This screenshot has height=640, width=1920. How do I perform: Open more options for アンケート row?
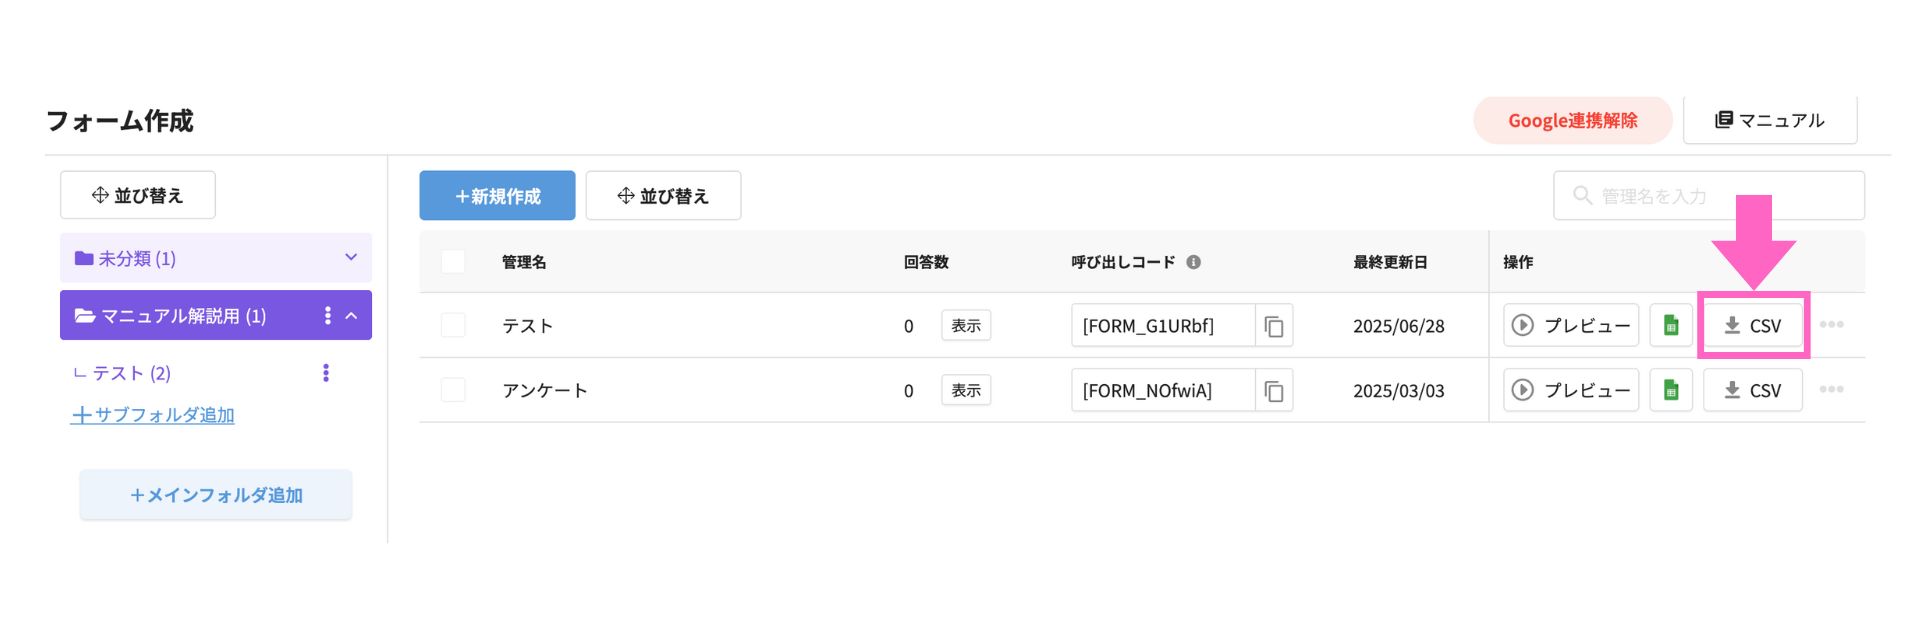tap(1831, 390)
